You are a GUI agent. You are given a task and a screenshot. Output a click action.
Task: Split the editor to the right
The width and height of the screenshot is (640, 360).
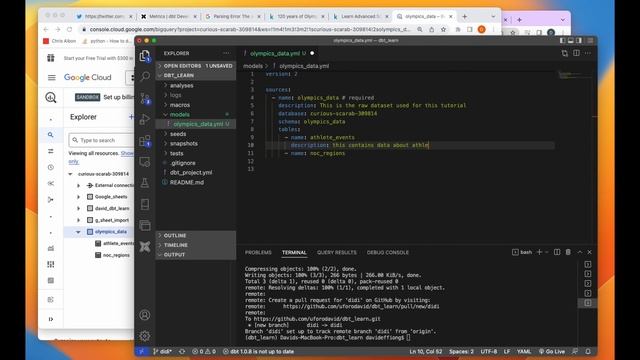click(x=576, y=53)
